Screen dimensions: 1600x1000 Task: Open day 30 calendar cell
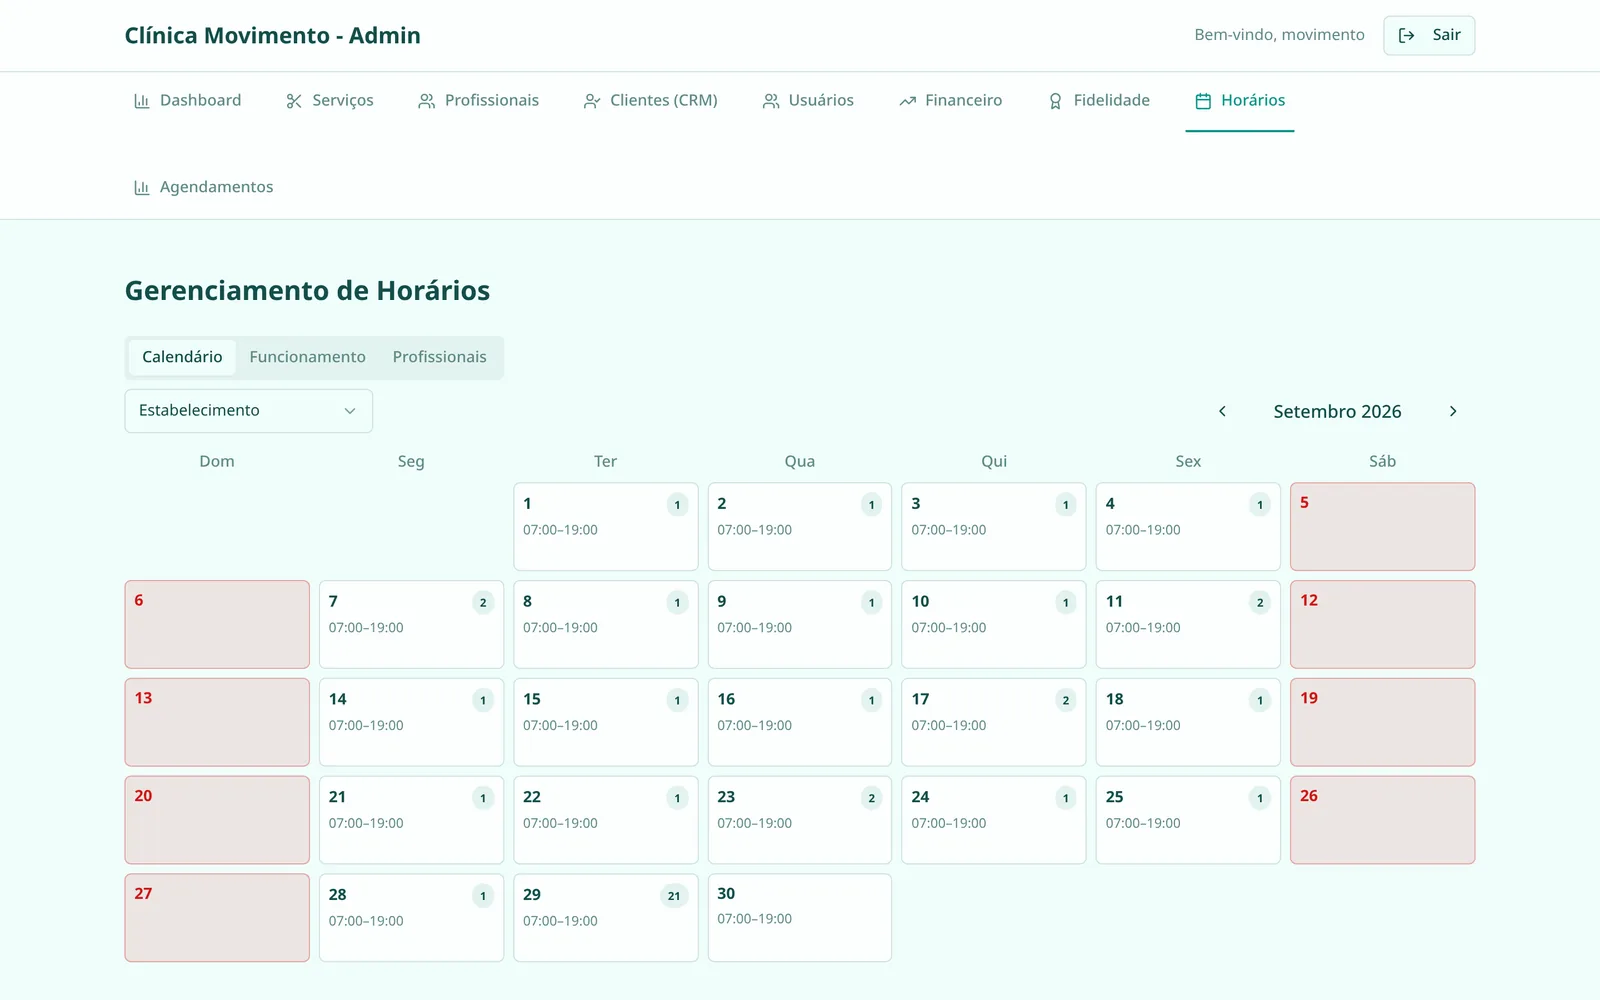point(800,918)
